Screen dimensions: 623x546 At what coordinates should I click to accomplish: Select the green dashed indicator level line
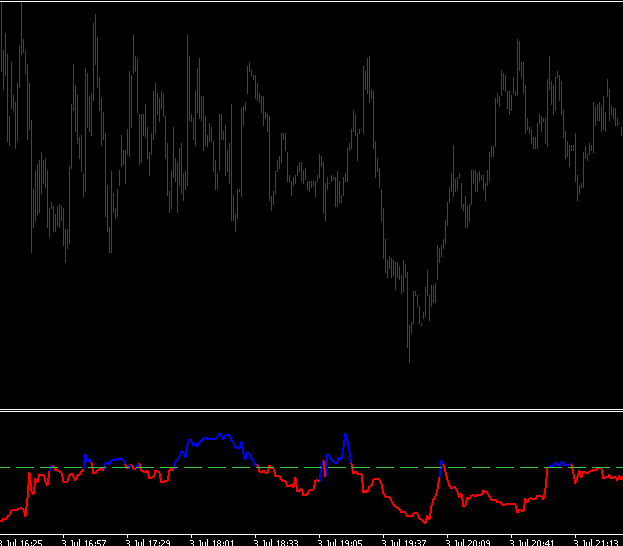pos(312,467)
